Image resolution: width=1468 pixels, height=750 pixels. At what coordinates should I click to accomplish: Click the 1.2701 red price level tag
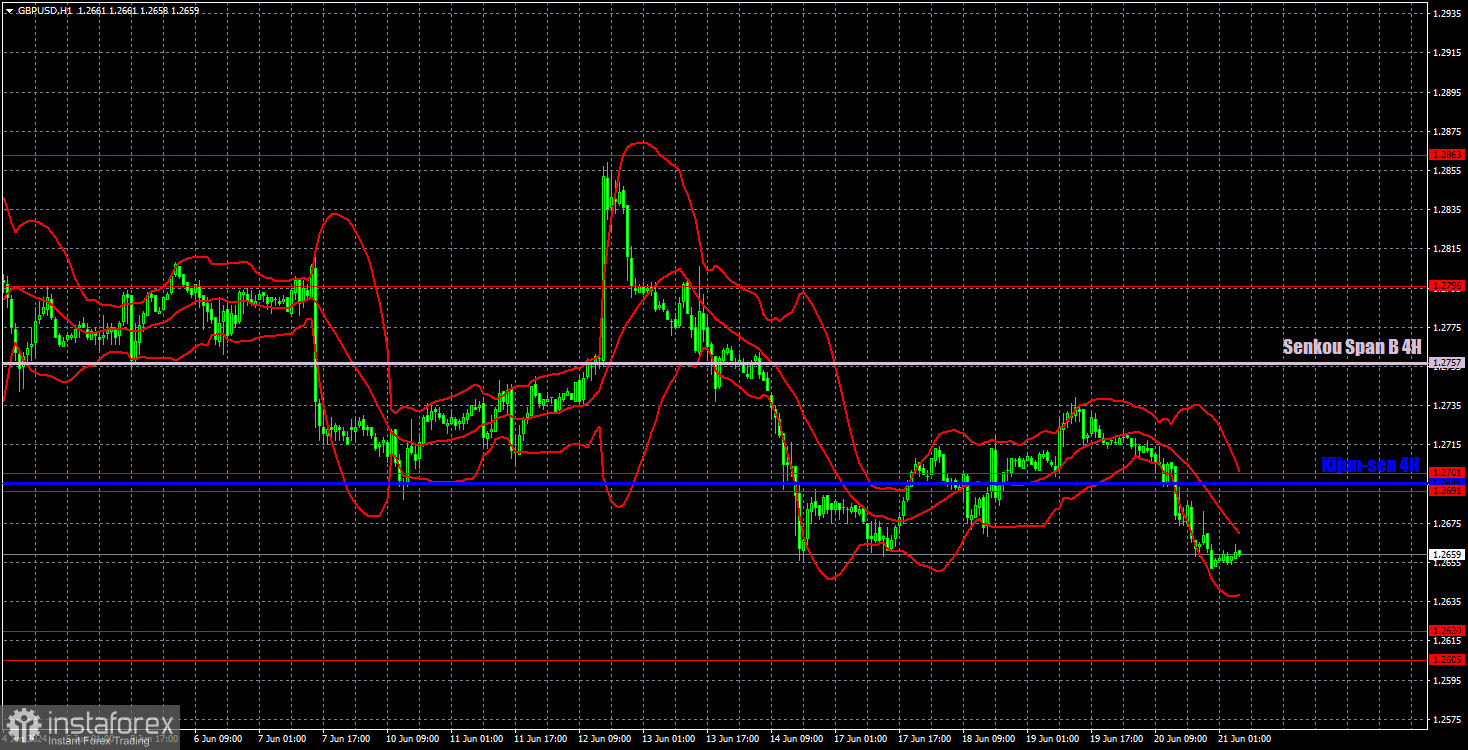coord(1448,472)
